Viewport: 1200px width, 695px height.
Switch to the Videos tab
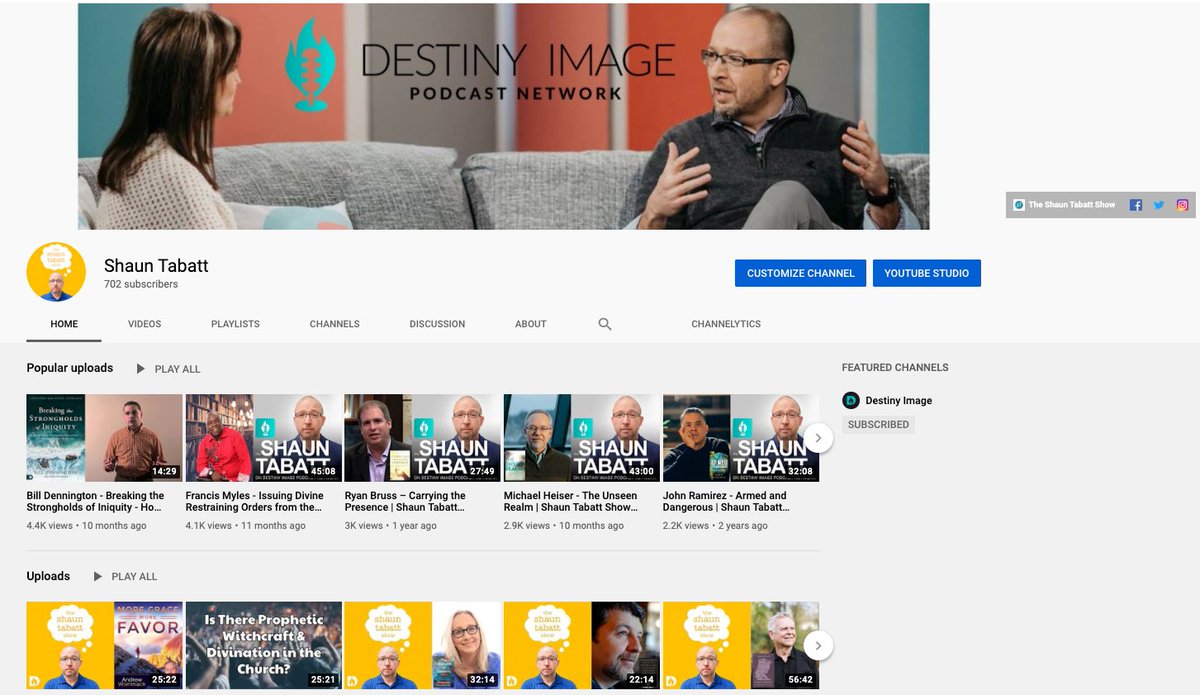pyautogui.click(x=144, y=324)
